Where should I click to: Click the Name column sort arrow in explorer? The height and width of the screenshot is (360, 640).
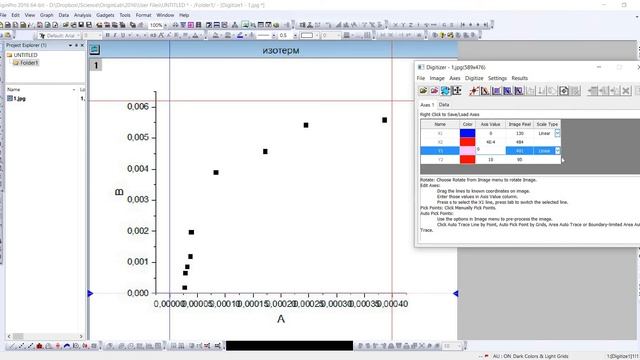pos(74,89)
